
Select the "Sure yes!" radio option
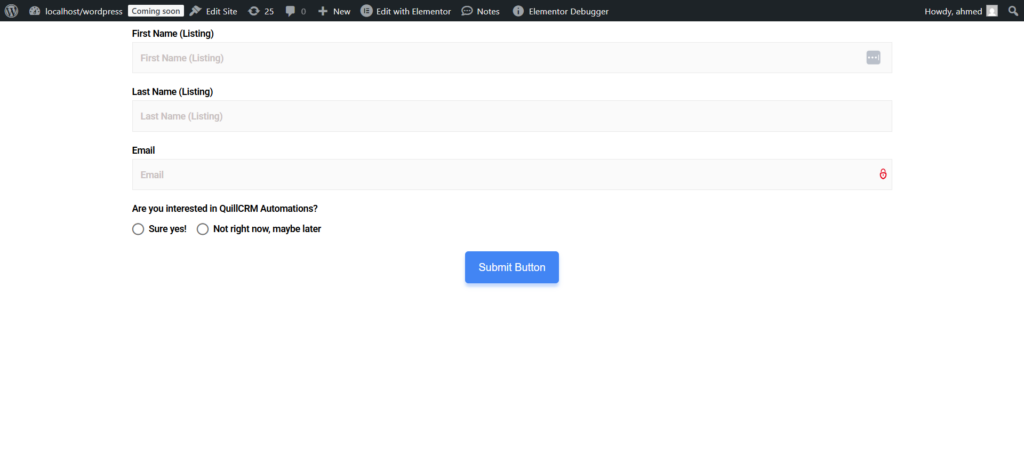pyautogui.click(x=138, y=229)
